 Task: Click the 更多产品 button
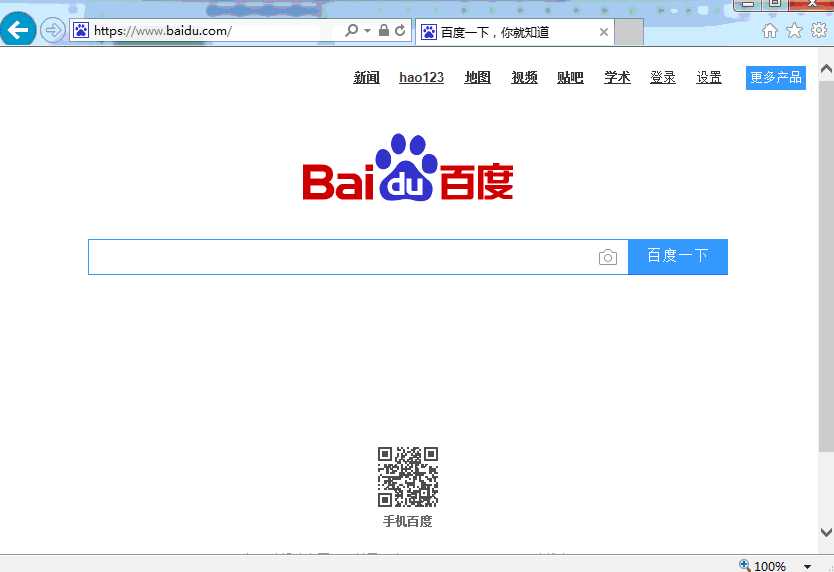(x=775, y=78)
